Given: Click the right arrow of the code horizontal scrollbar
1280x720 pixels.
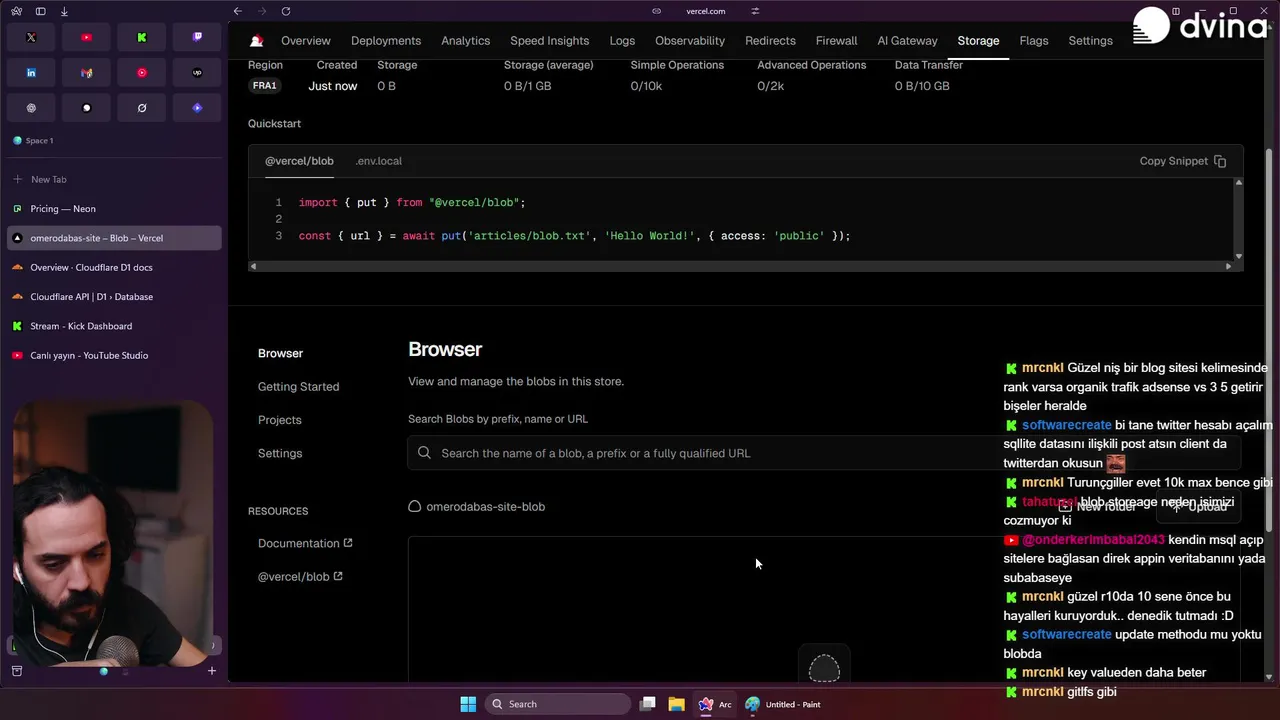Looking at the screenshot, I should (1229, 266).
